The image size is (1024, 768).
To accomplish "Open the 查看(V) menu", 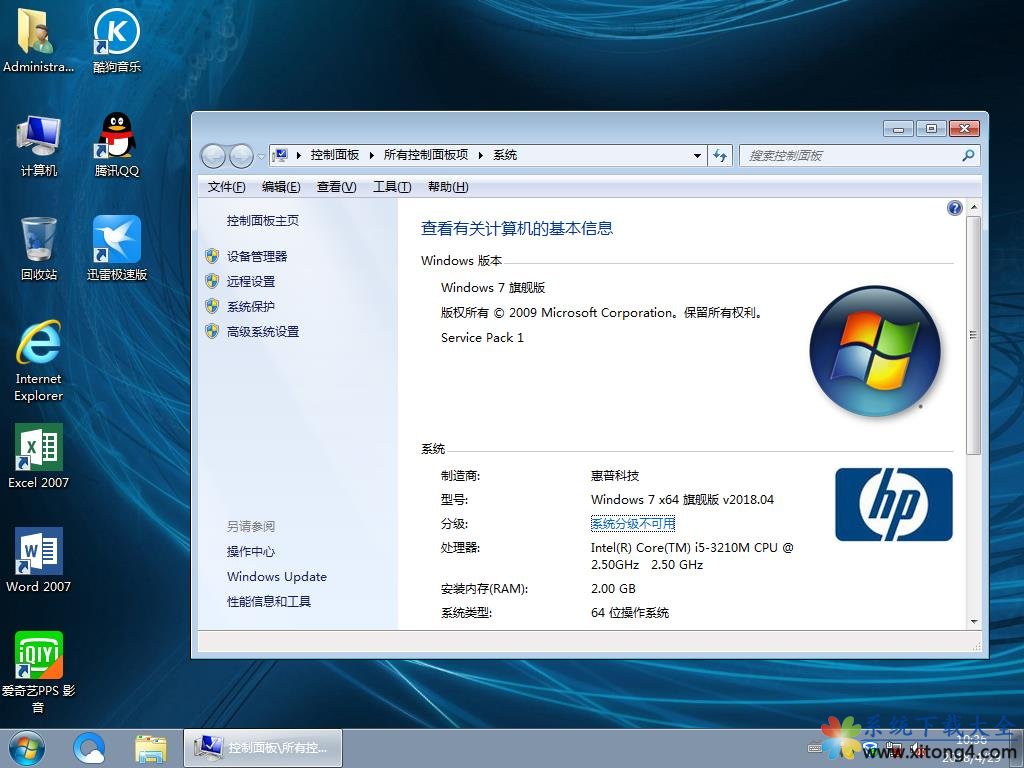I will pos(336,187).
